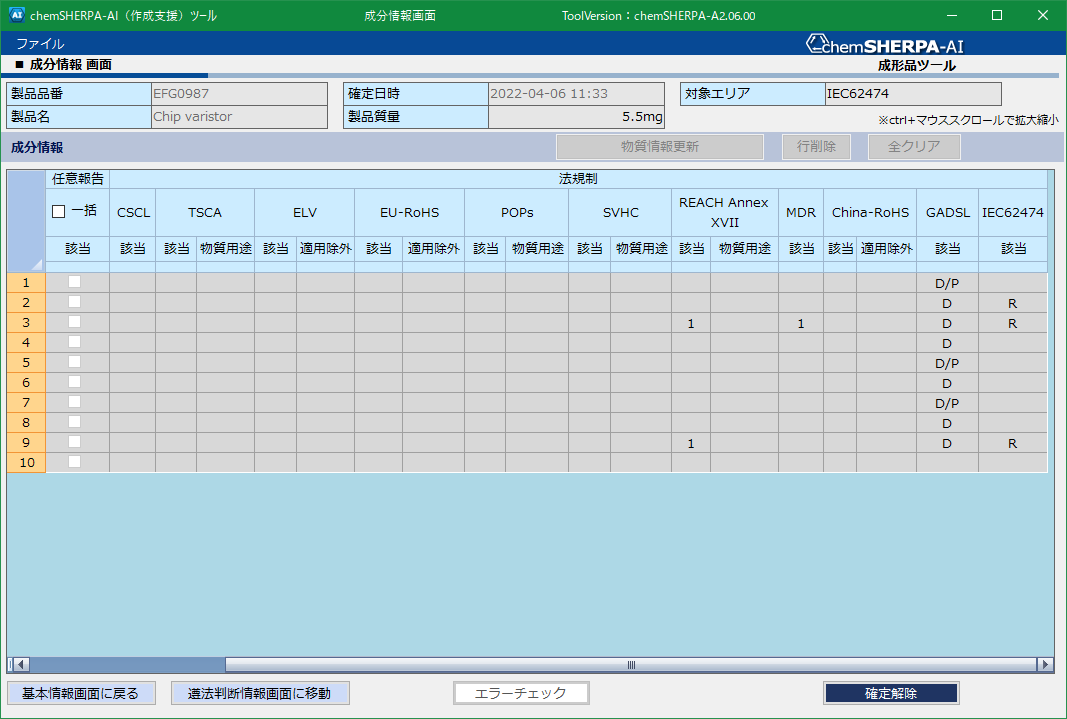Click 遵法判断情報画面に移動 button
Image resolution: width=1067 pixels, height=719 pixels.
pyautogui.click(x=260, y=693)
